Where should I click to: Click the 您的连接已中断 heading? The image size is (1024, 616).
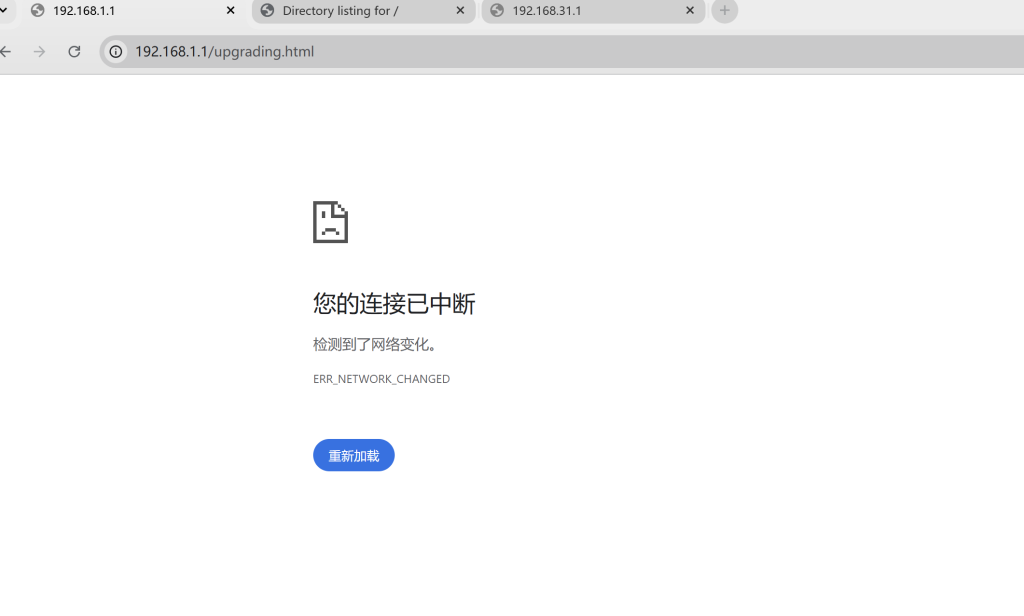point(394,304)
